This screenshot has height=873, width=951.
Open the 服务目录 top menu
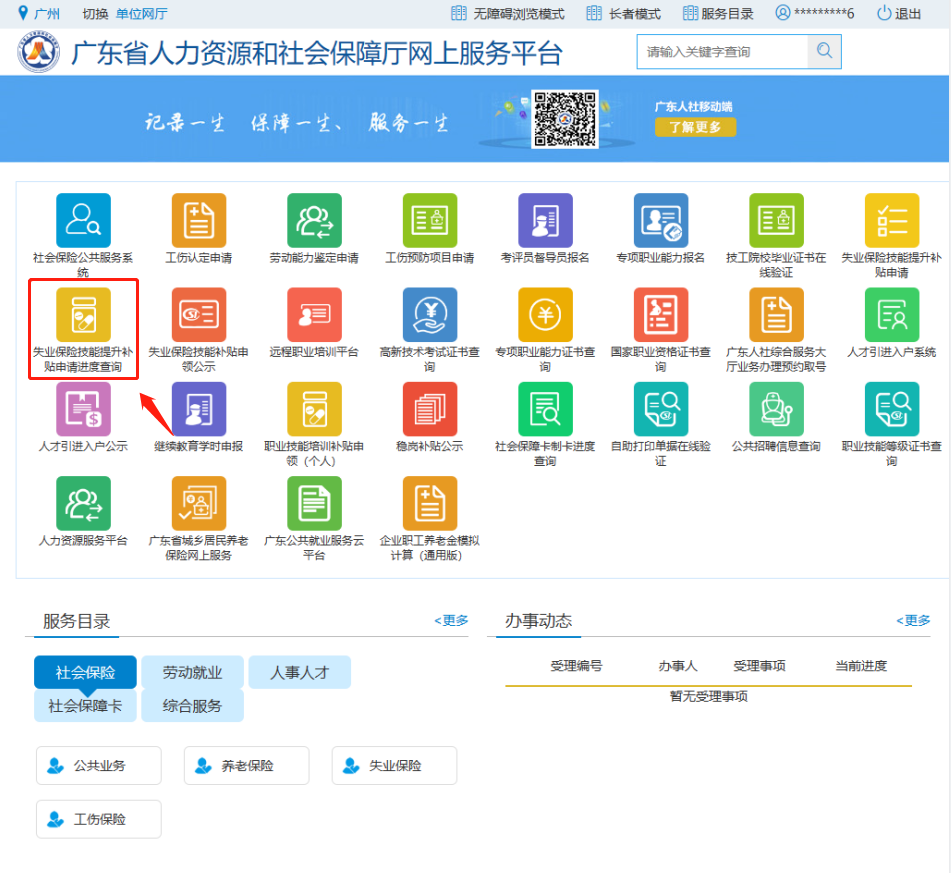(x=718, y=14)
